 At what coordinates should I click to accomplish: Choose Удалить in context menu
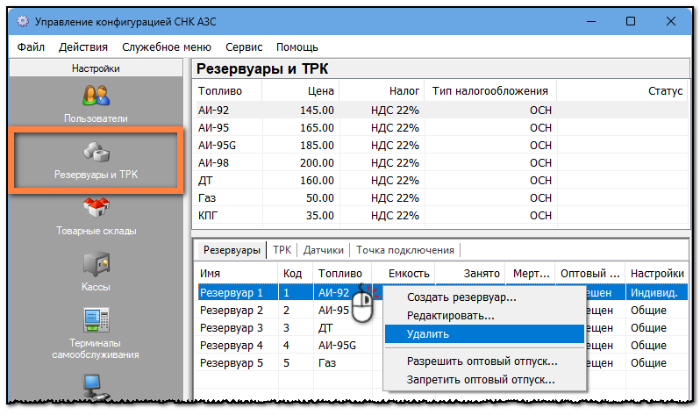[x=484, y=334]
